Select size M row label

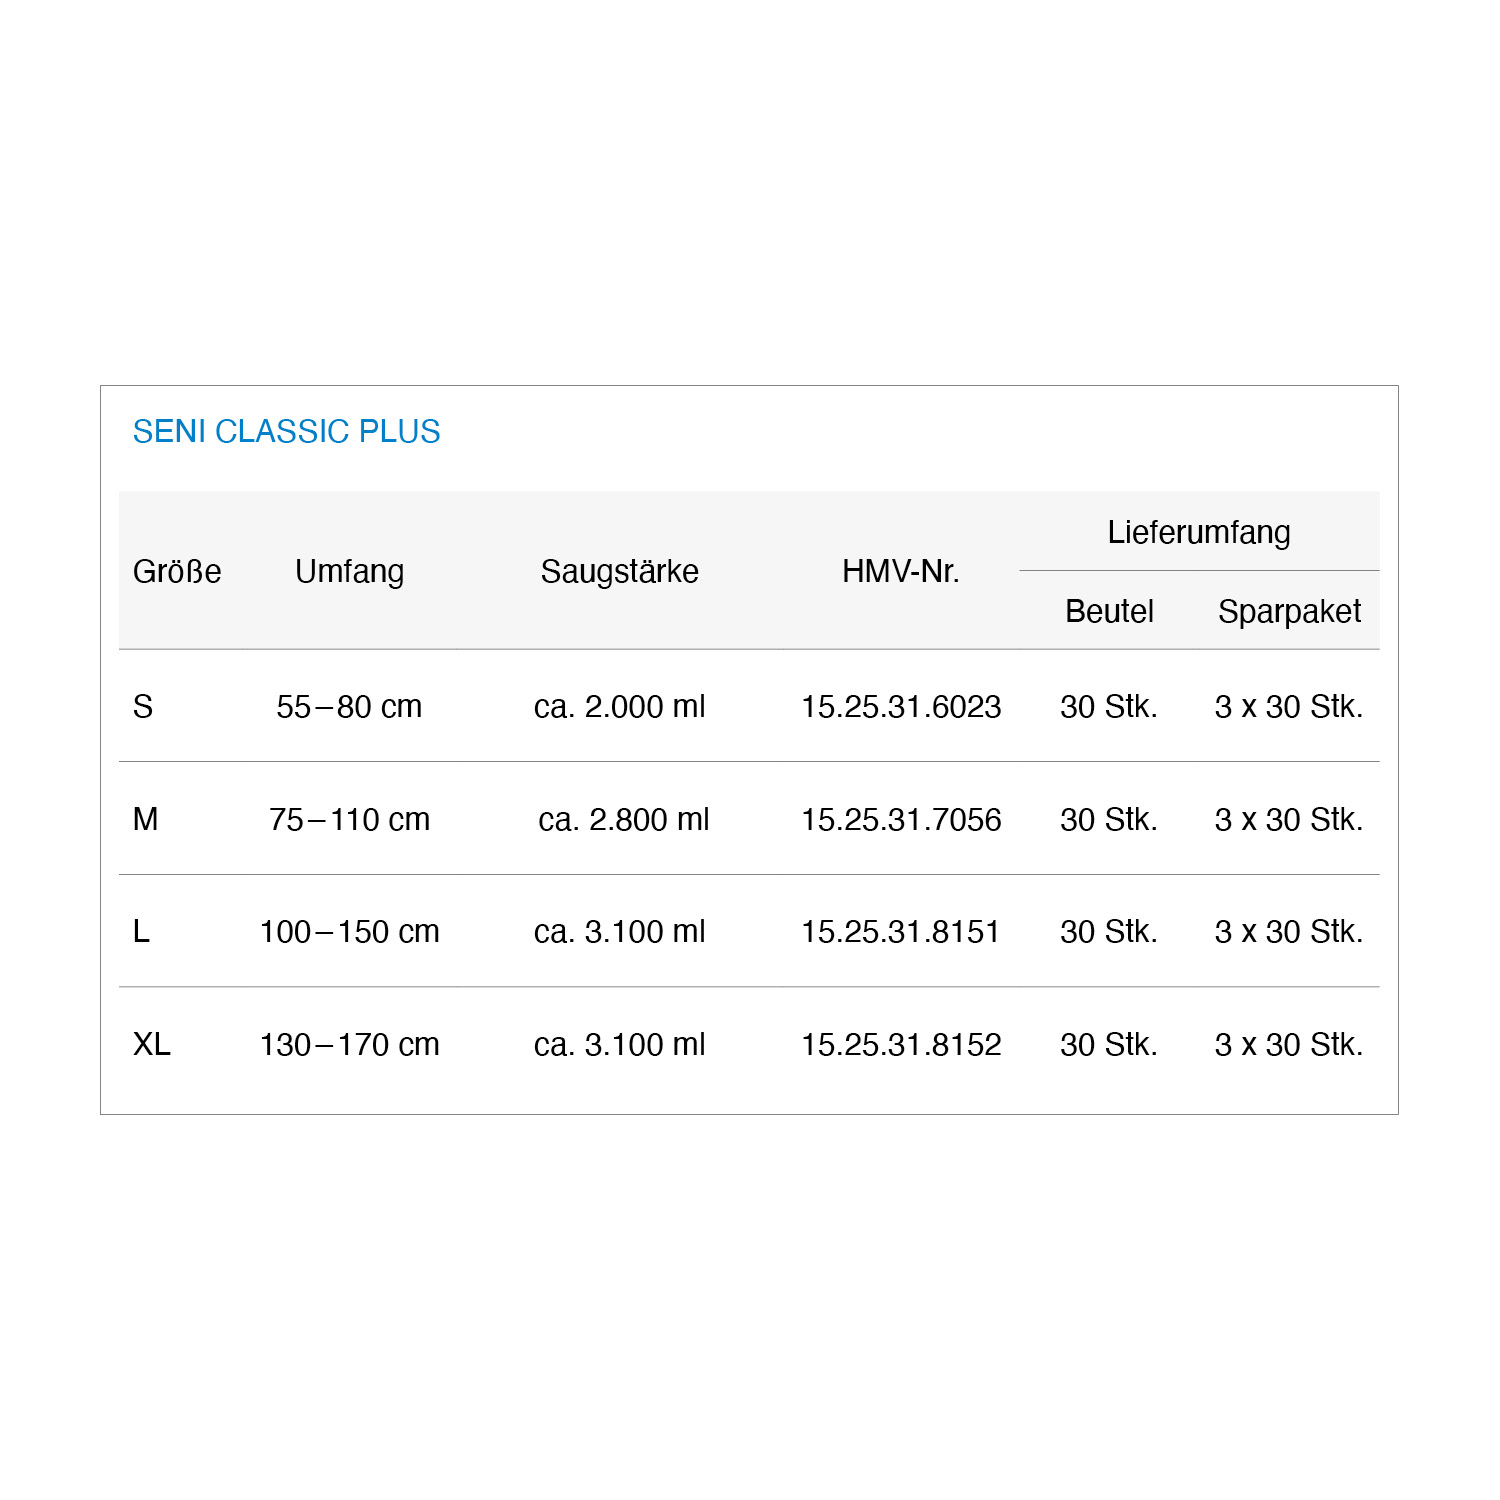tap(145, 820)
